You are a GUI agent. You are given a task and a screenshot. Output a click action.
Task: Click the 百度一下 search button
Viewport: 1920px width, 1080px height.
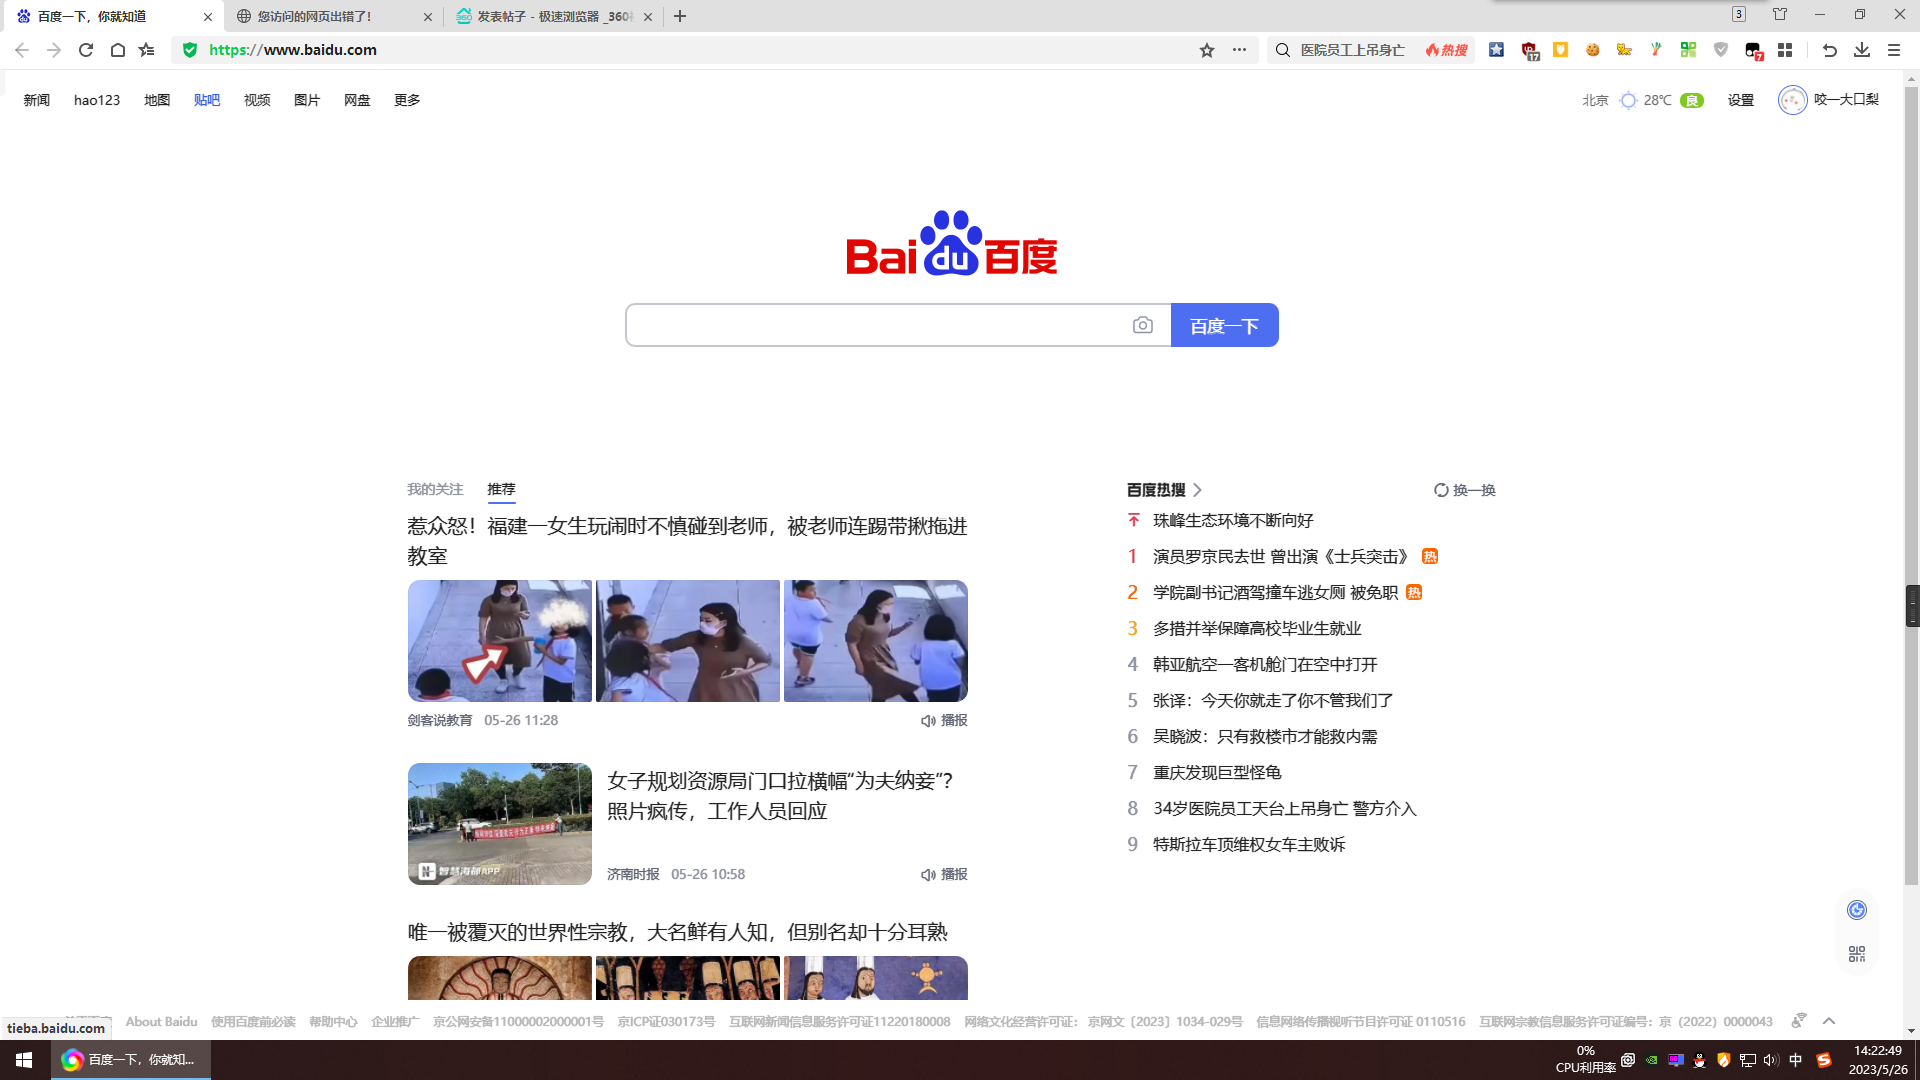coord(1224,325)
